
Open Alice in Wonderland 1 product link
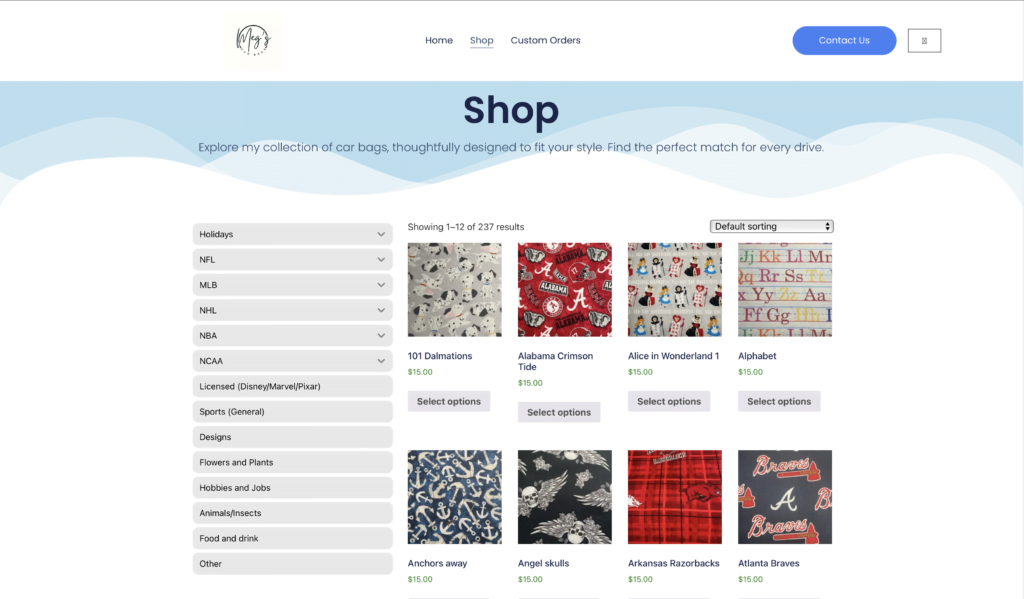[x=673, y=356]
